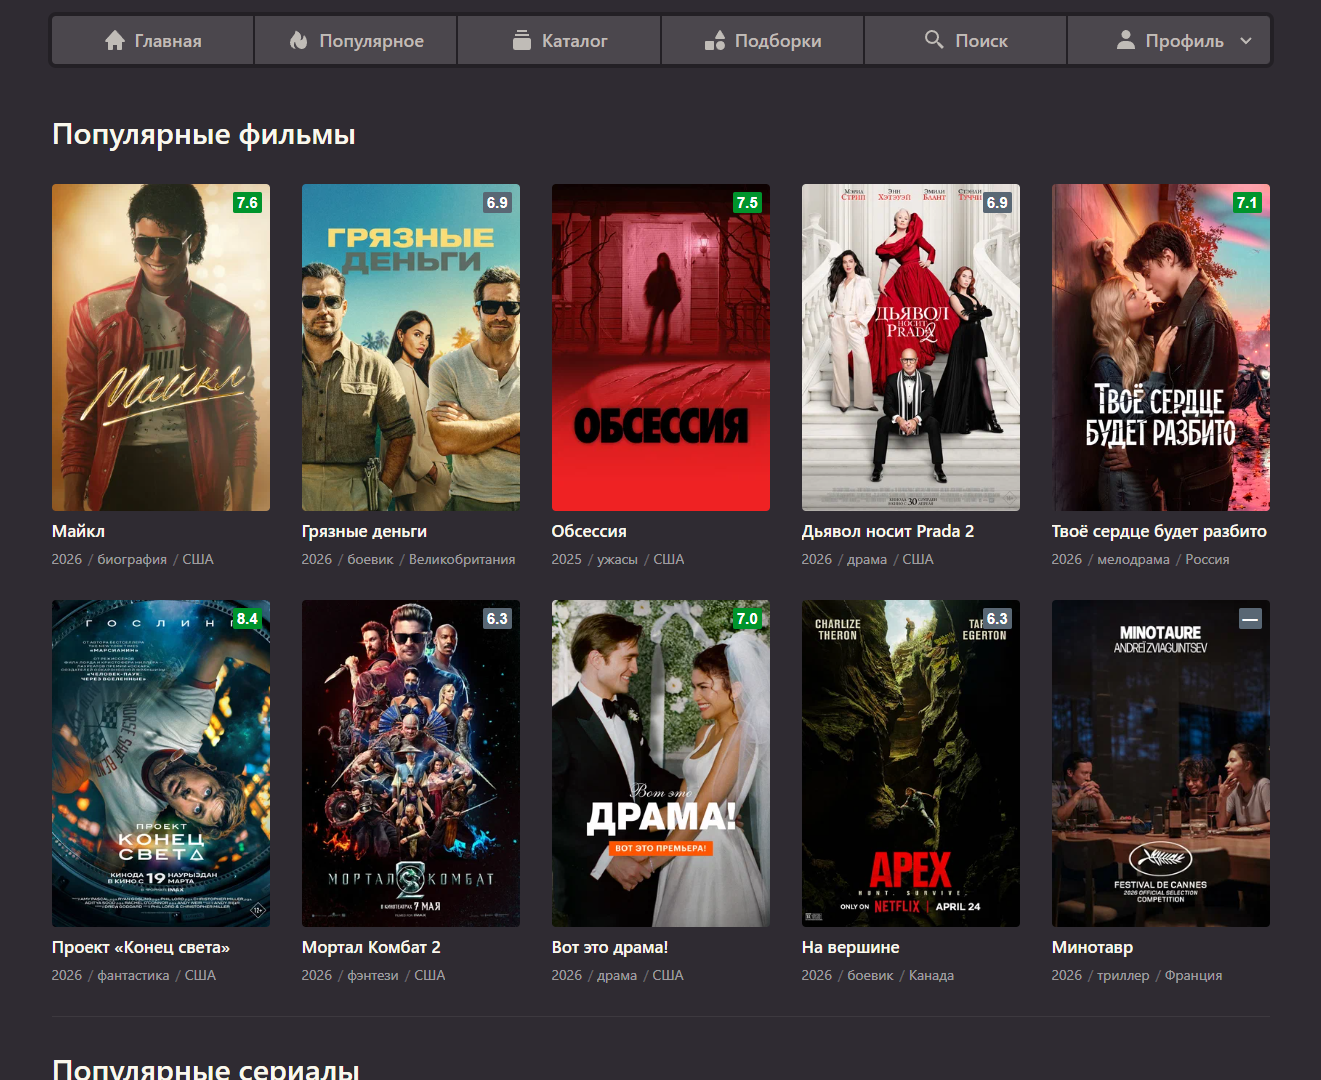Click the 8.4 rating badge

pos(247,618)
